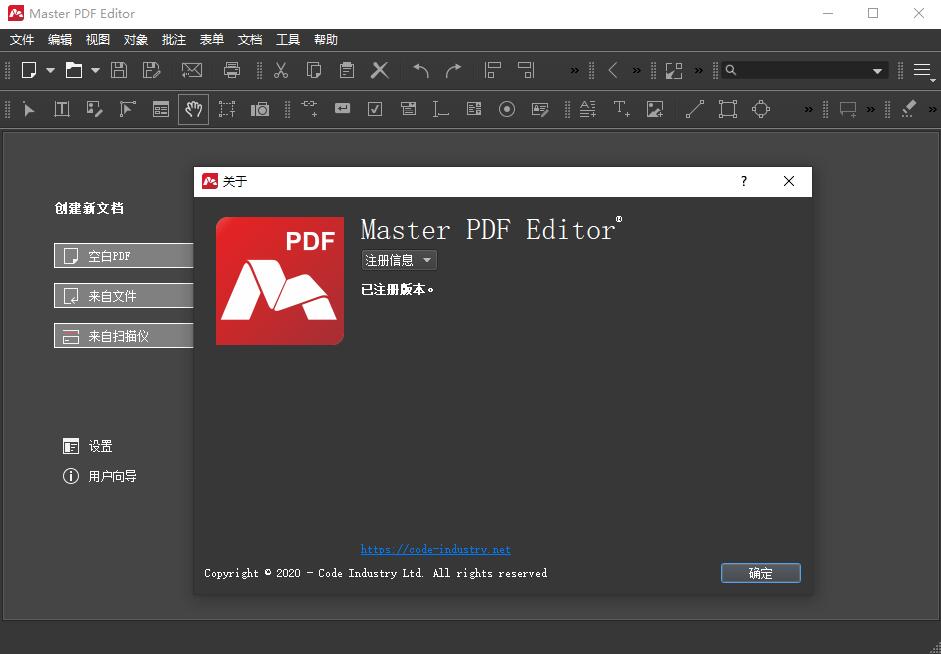Select the Line drawing tool
Viewport: 941px width, 654px height.
(x=695, y=109)
